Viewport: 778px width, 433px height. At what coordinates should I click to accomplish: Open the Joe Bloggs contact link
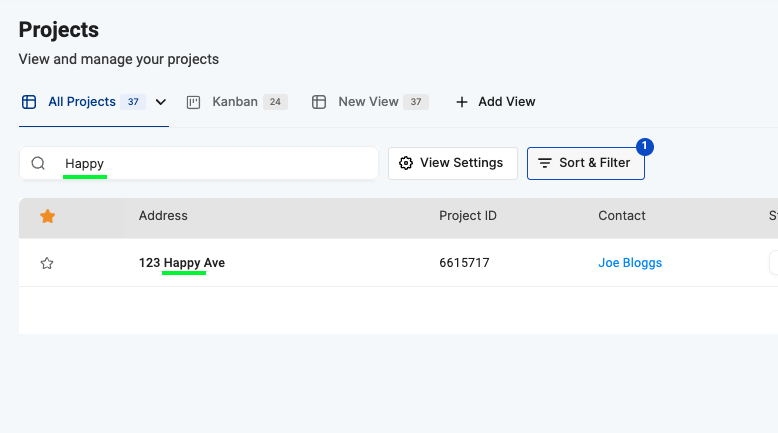(x=630, y=263)
